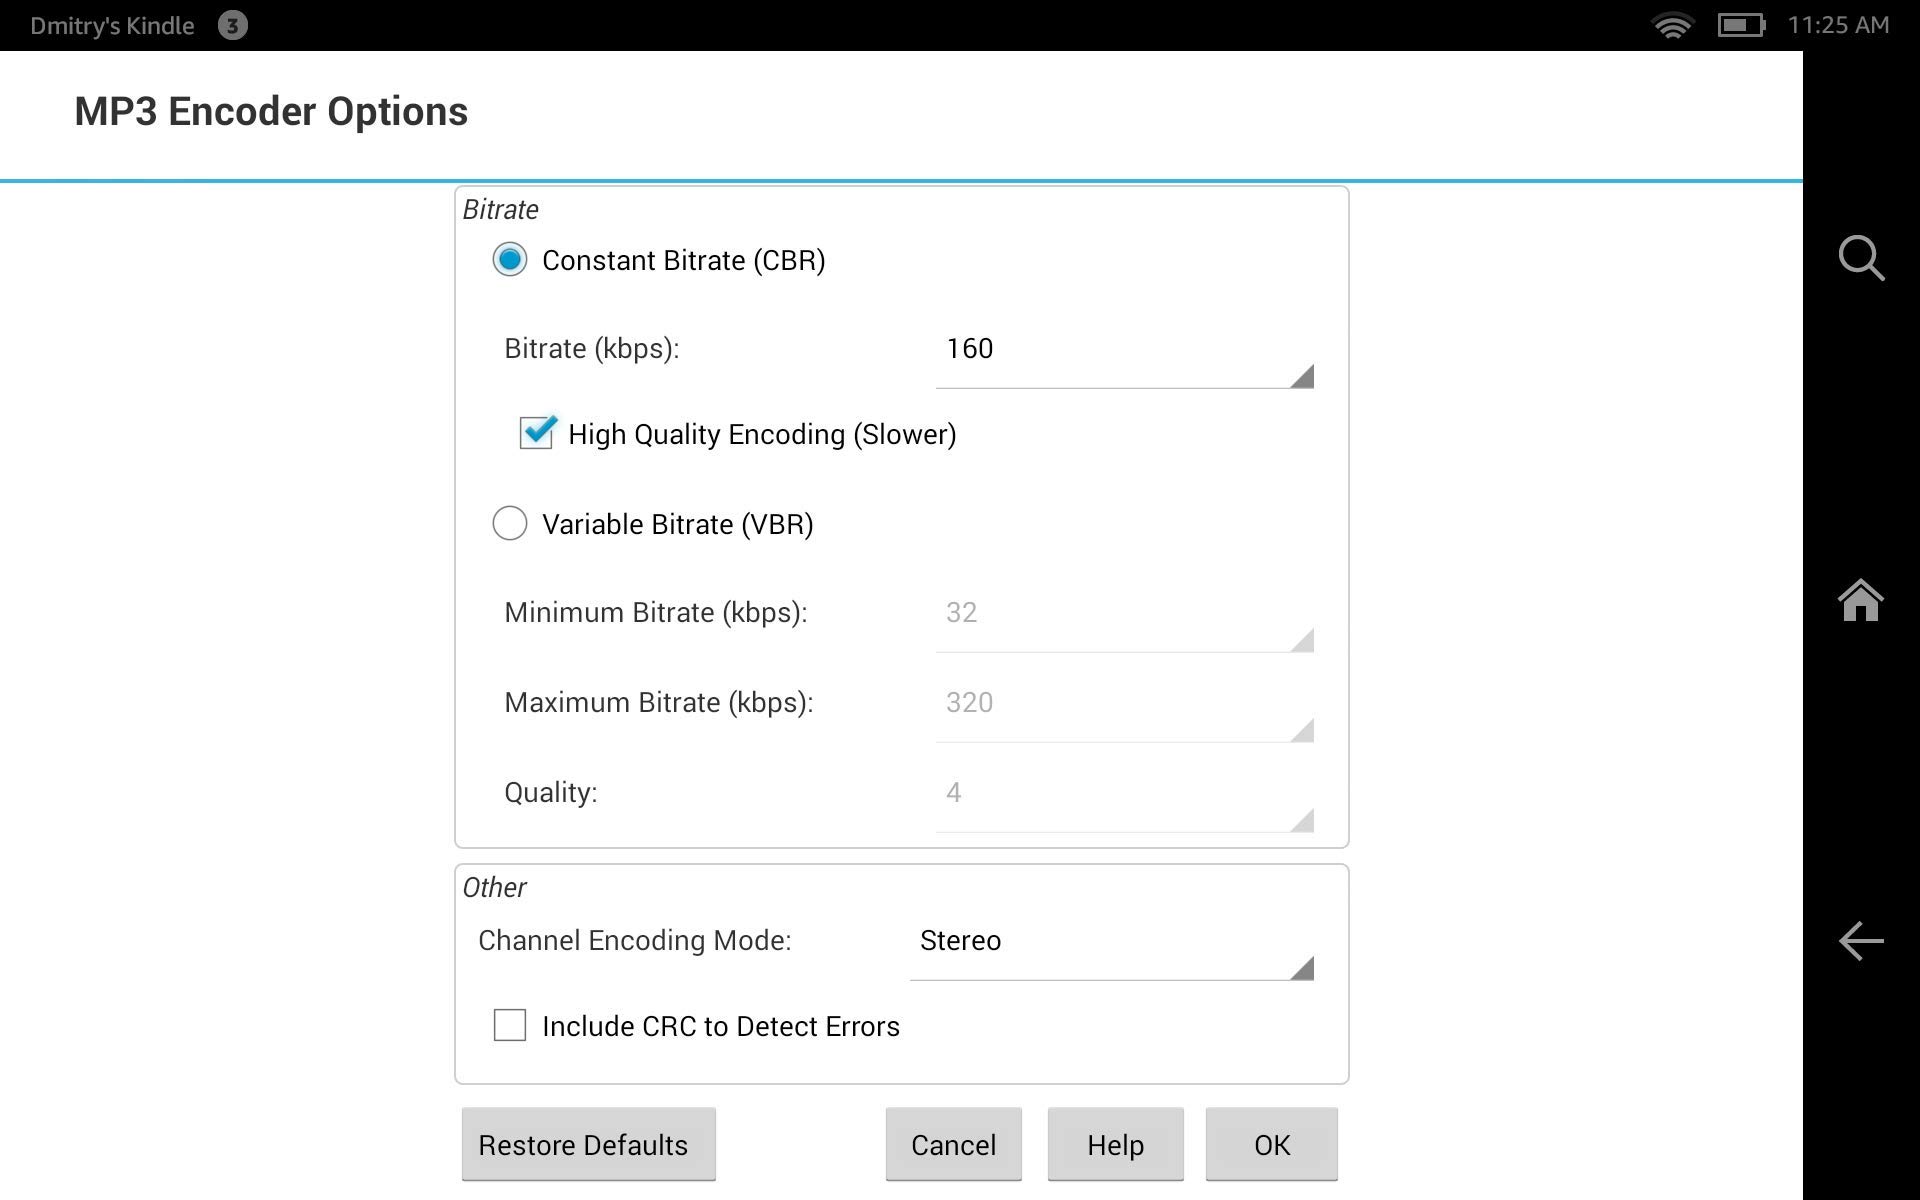
Task: Open the Channel Encoding Mode selector
Action: [x=1110, y=948]
